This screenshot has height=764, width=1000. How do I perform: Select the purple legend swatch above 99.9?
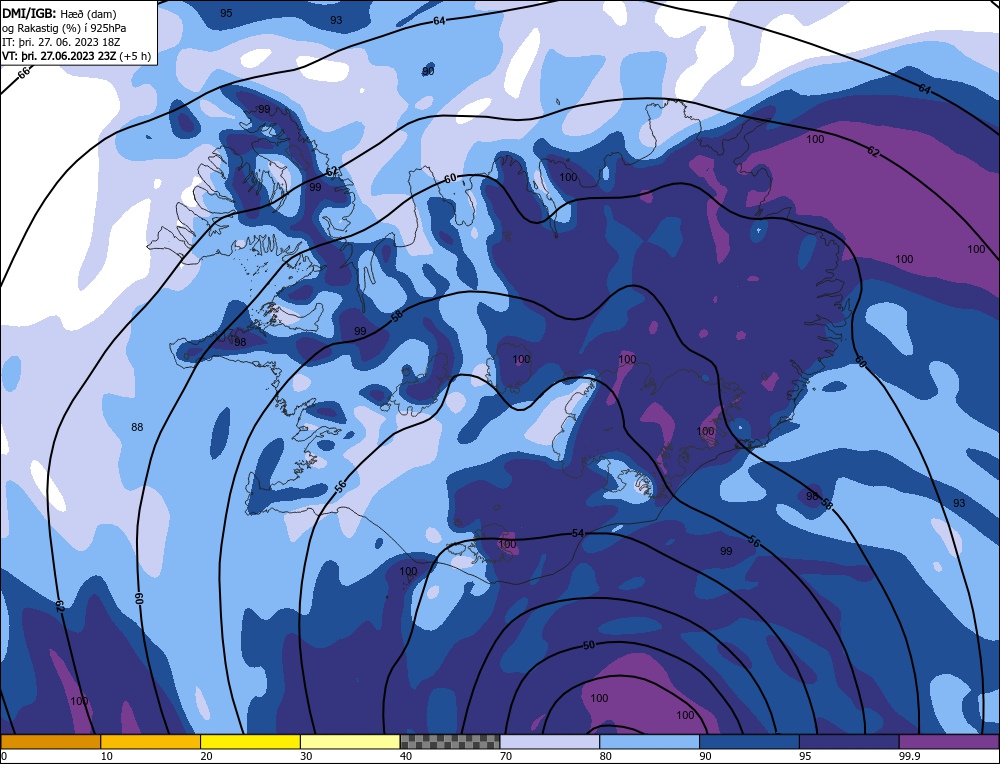[x=949, y=741]
